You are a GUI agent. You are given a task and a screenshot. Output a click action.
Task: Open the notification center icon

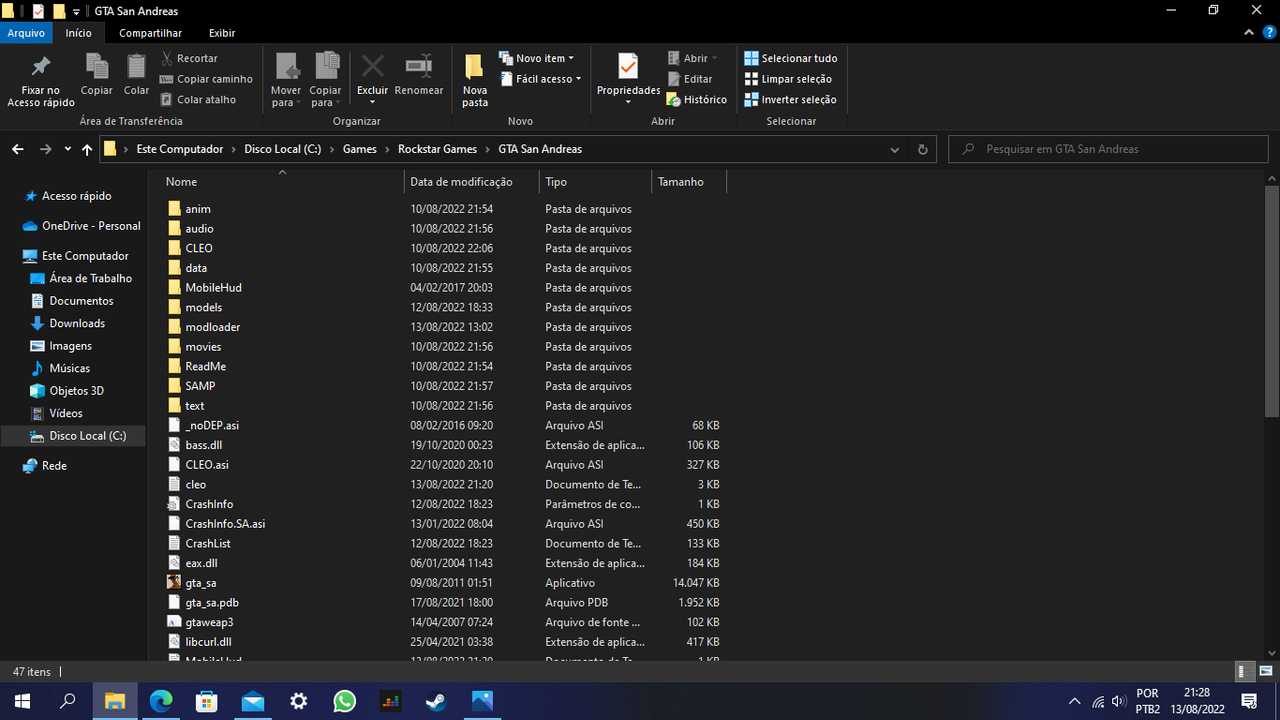[1249, 701]
